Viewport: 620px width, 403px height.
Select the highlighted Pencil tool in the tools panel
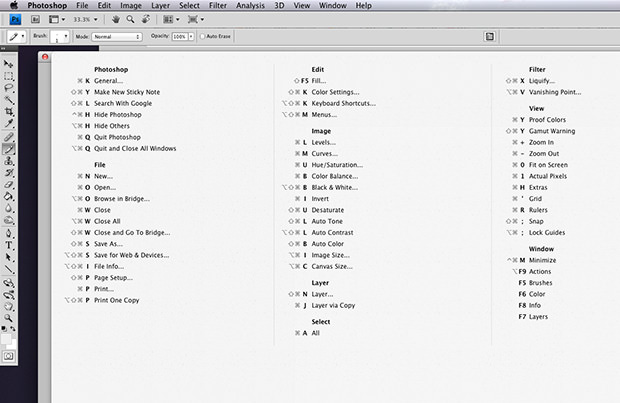point(8,149)
